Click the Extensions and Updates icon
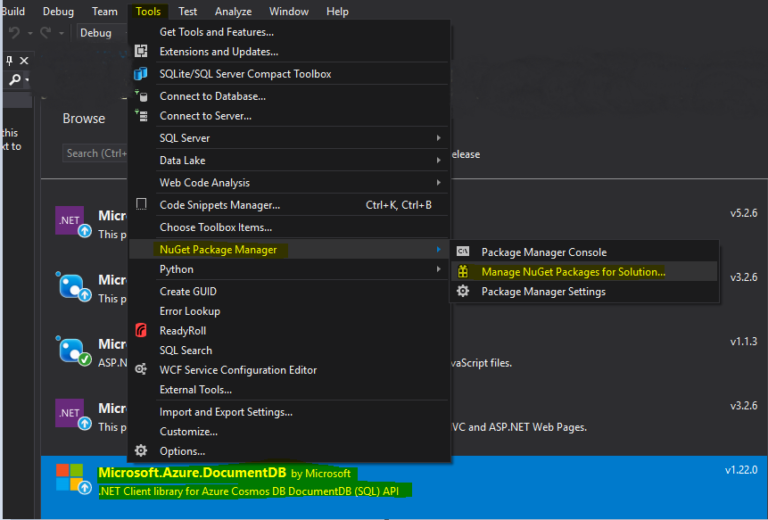Viewport: 768px width, 520px height. point(141,51)
